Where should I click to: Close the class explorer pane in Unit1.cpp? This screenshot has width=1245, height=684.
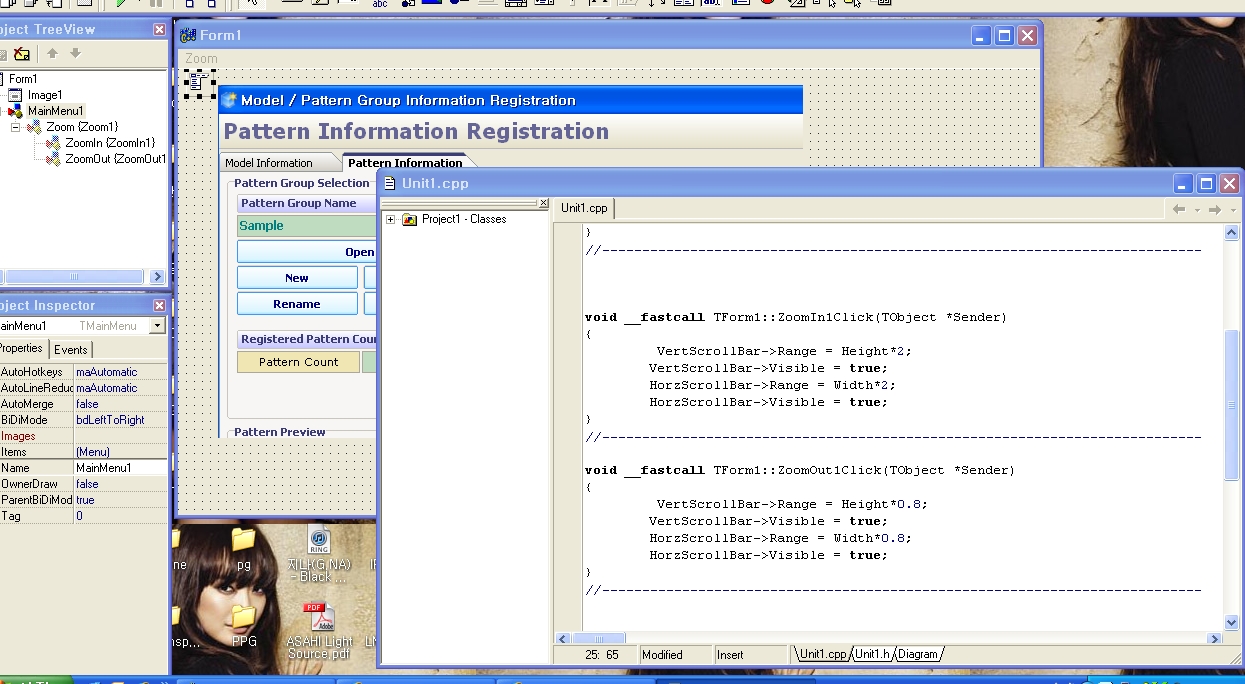[x=543, y=203]
